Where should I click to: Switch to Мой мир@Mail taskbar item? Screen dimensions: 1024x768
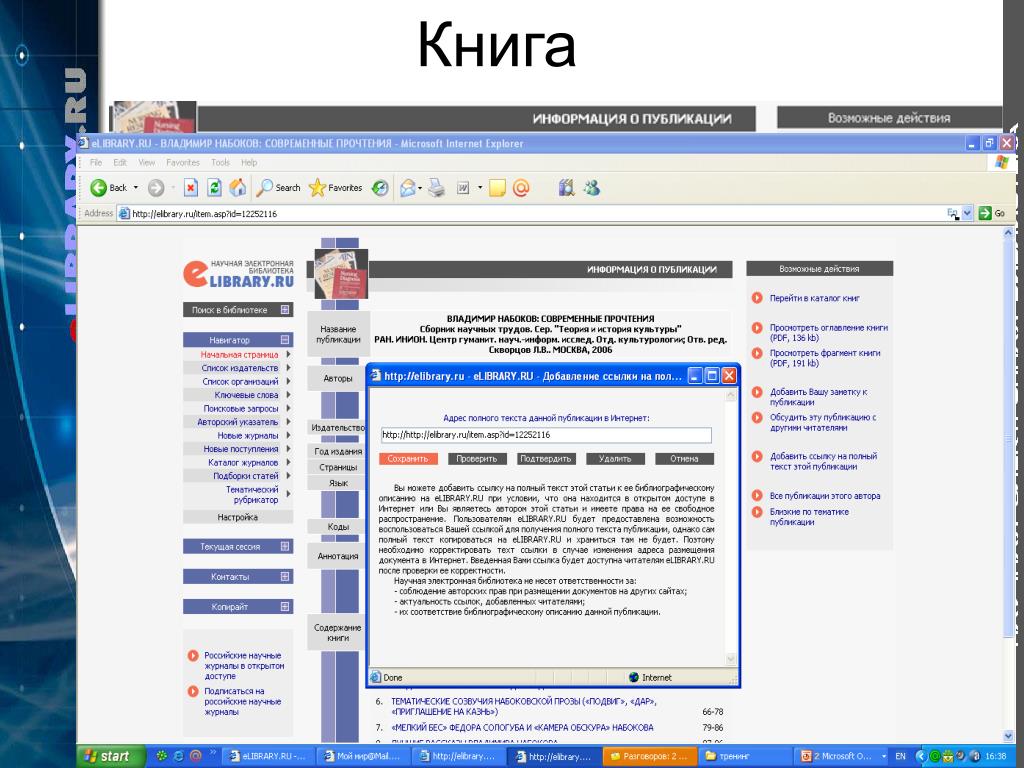click(363, 756)
